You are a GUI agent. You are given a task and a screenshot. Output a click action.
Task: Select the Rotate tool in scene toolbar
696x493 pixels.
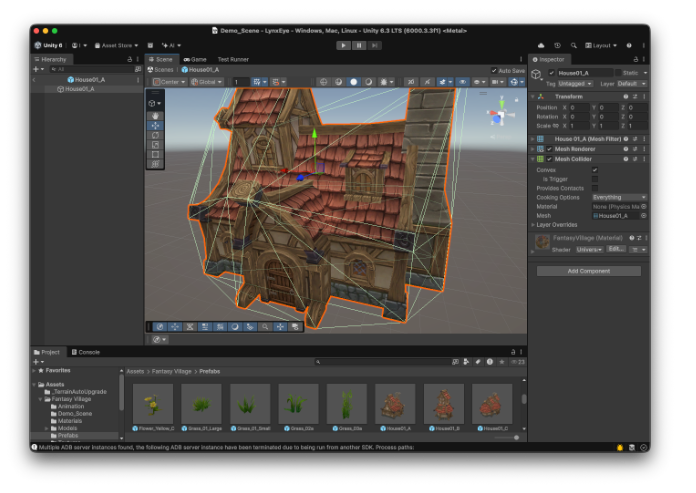[155, 135]
